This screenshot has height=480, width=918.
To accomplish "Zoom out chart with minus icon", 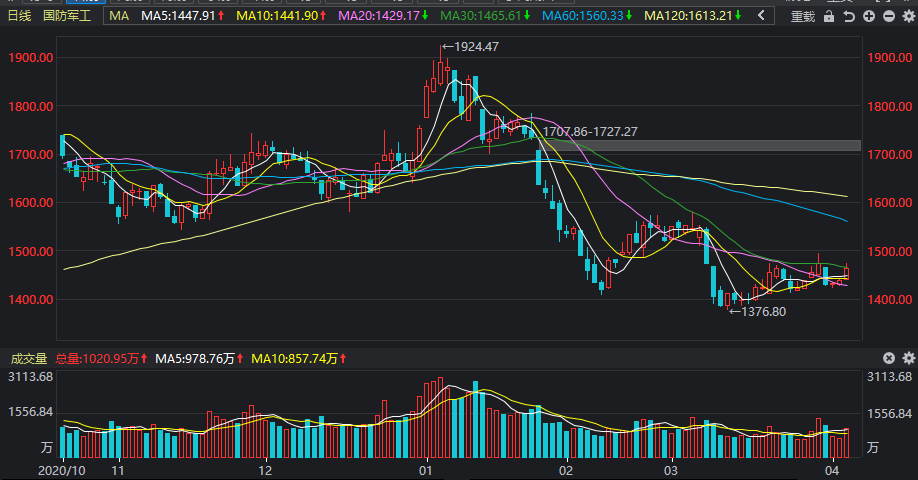I will click(x=889, y=16).
